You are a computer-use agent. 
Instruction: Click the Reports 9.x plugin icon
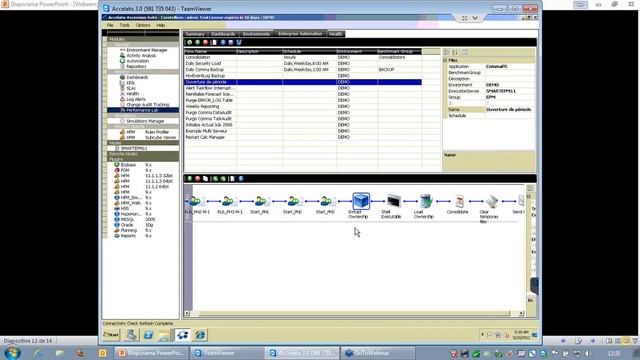(117, 236)
